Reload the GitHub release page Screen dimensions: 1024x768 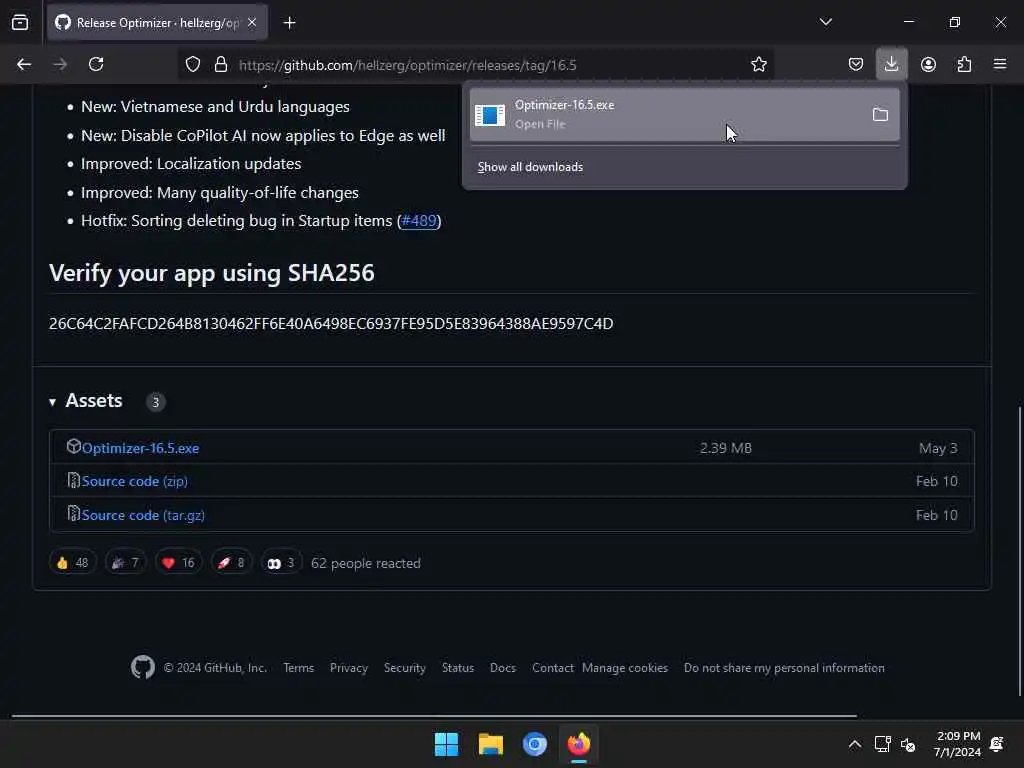[x=96, y=64]
